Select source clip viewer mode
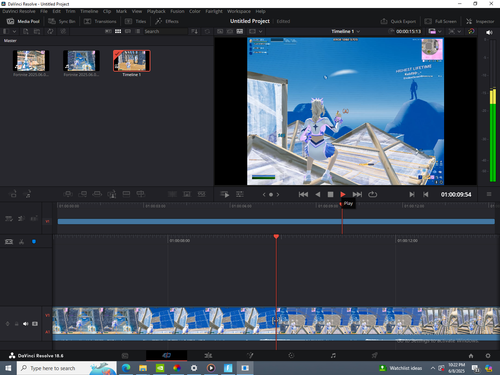500x375 pixels. pos(220,31)
